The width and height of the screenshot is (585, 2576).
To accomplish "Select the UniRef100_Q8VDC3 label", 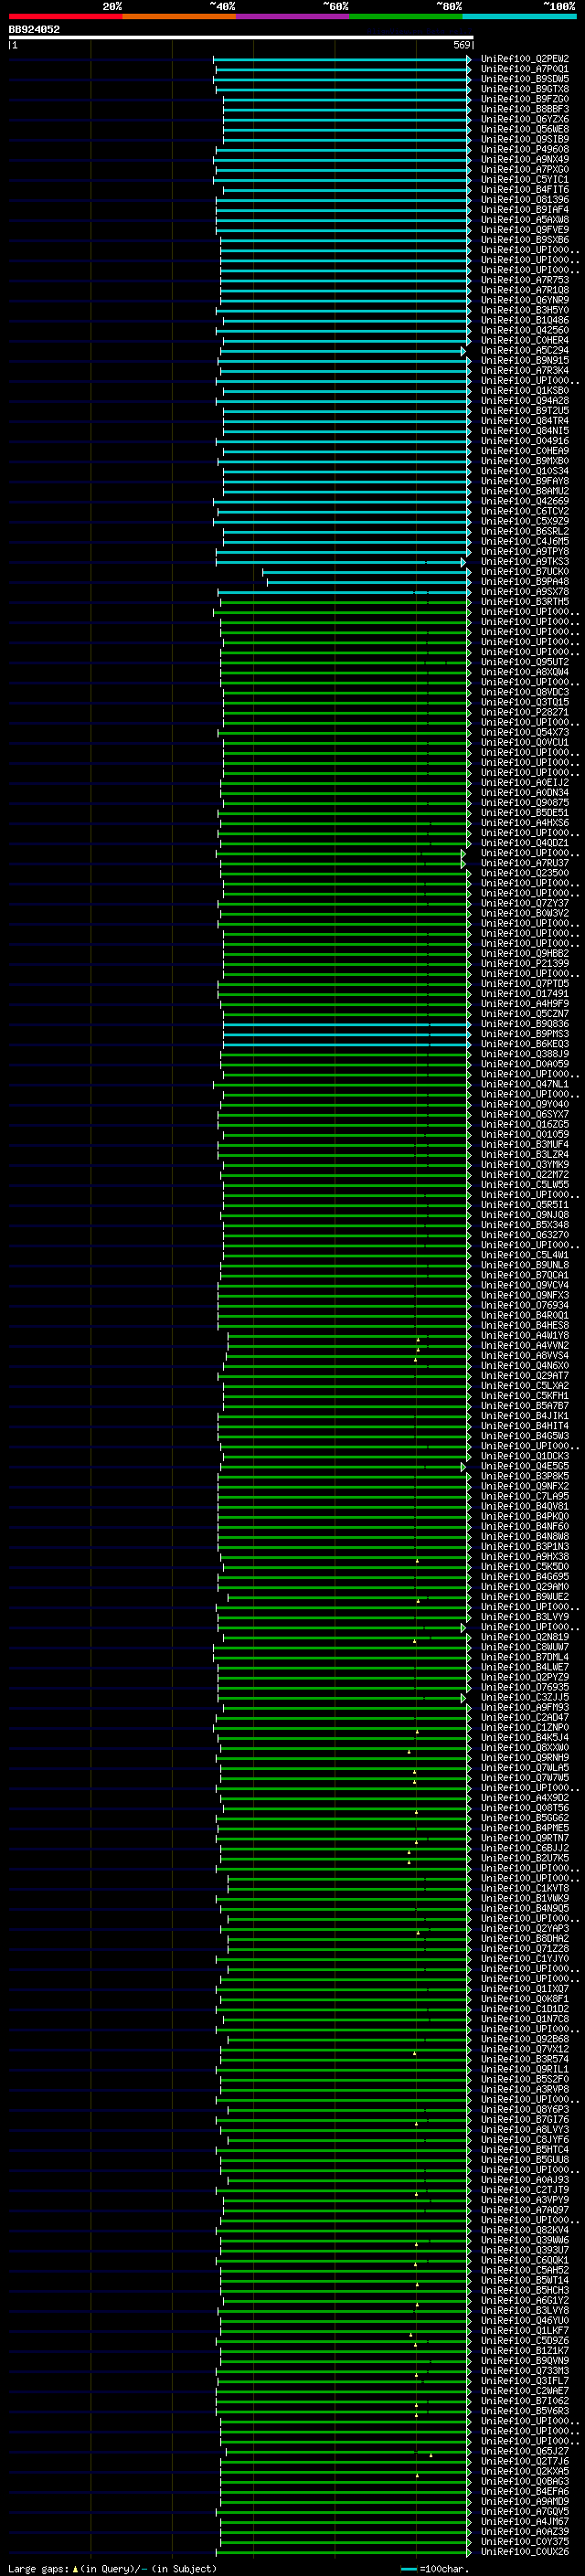I will point(524,692).
